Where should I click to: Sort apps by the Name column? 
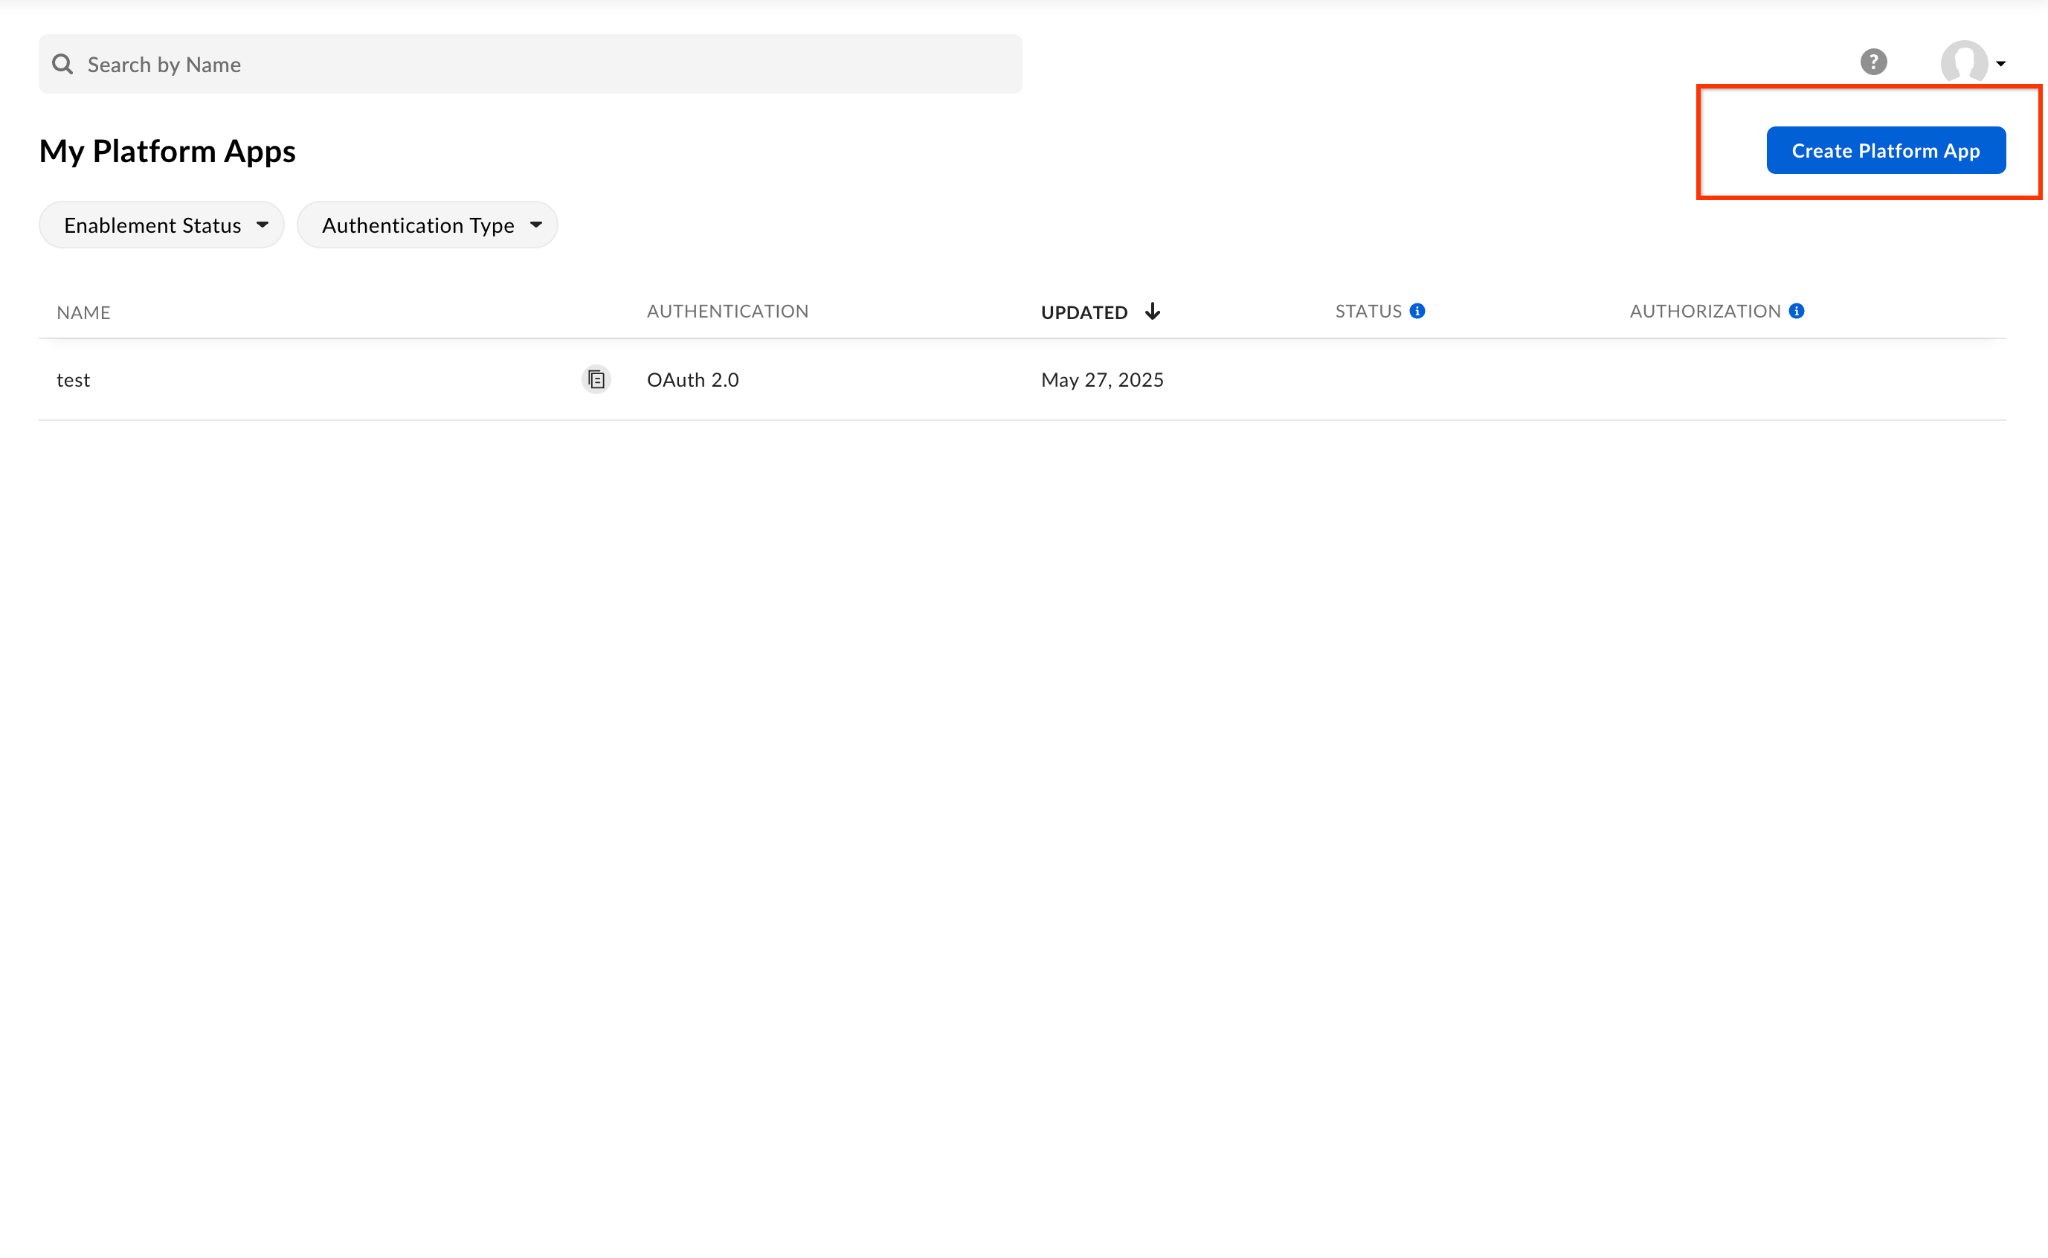pos(83,311)
